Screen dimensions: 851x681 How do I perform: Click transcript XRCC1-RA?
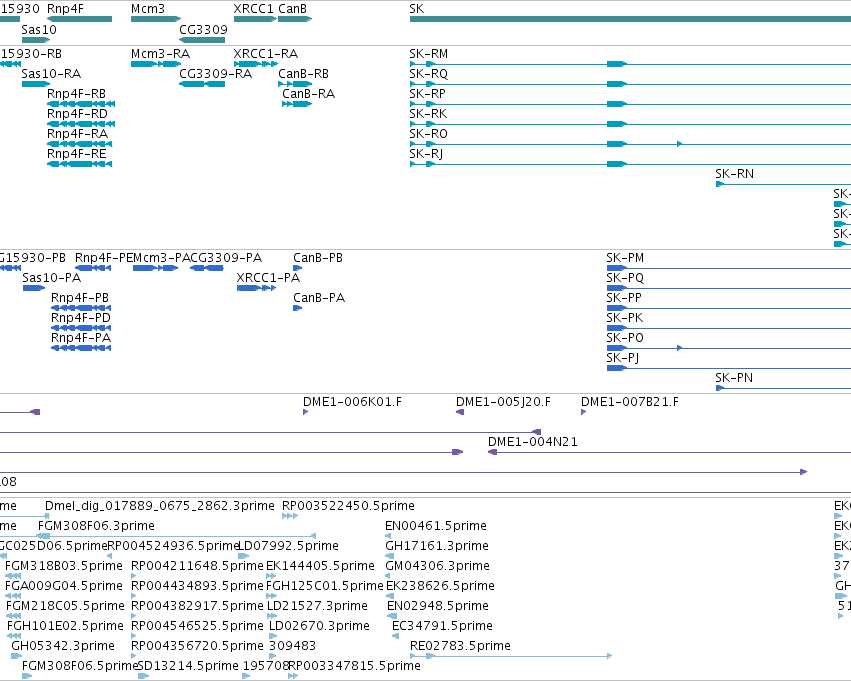(256, 64)
